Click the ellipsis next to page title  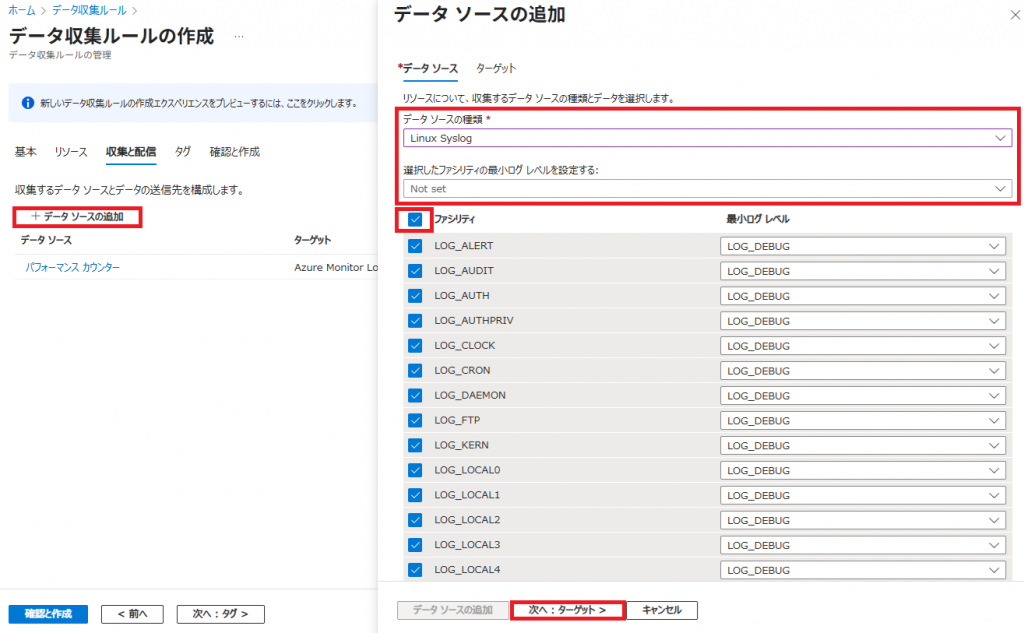tap(238, 37)
